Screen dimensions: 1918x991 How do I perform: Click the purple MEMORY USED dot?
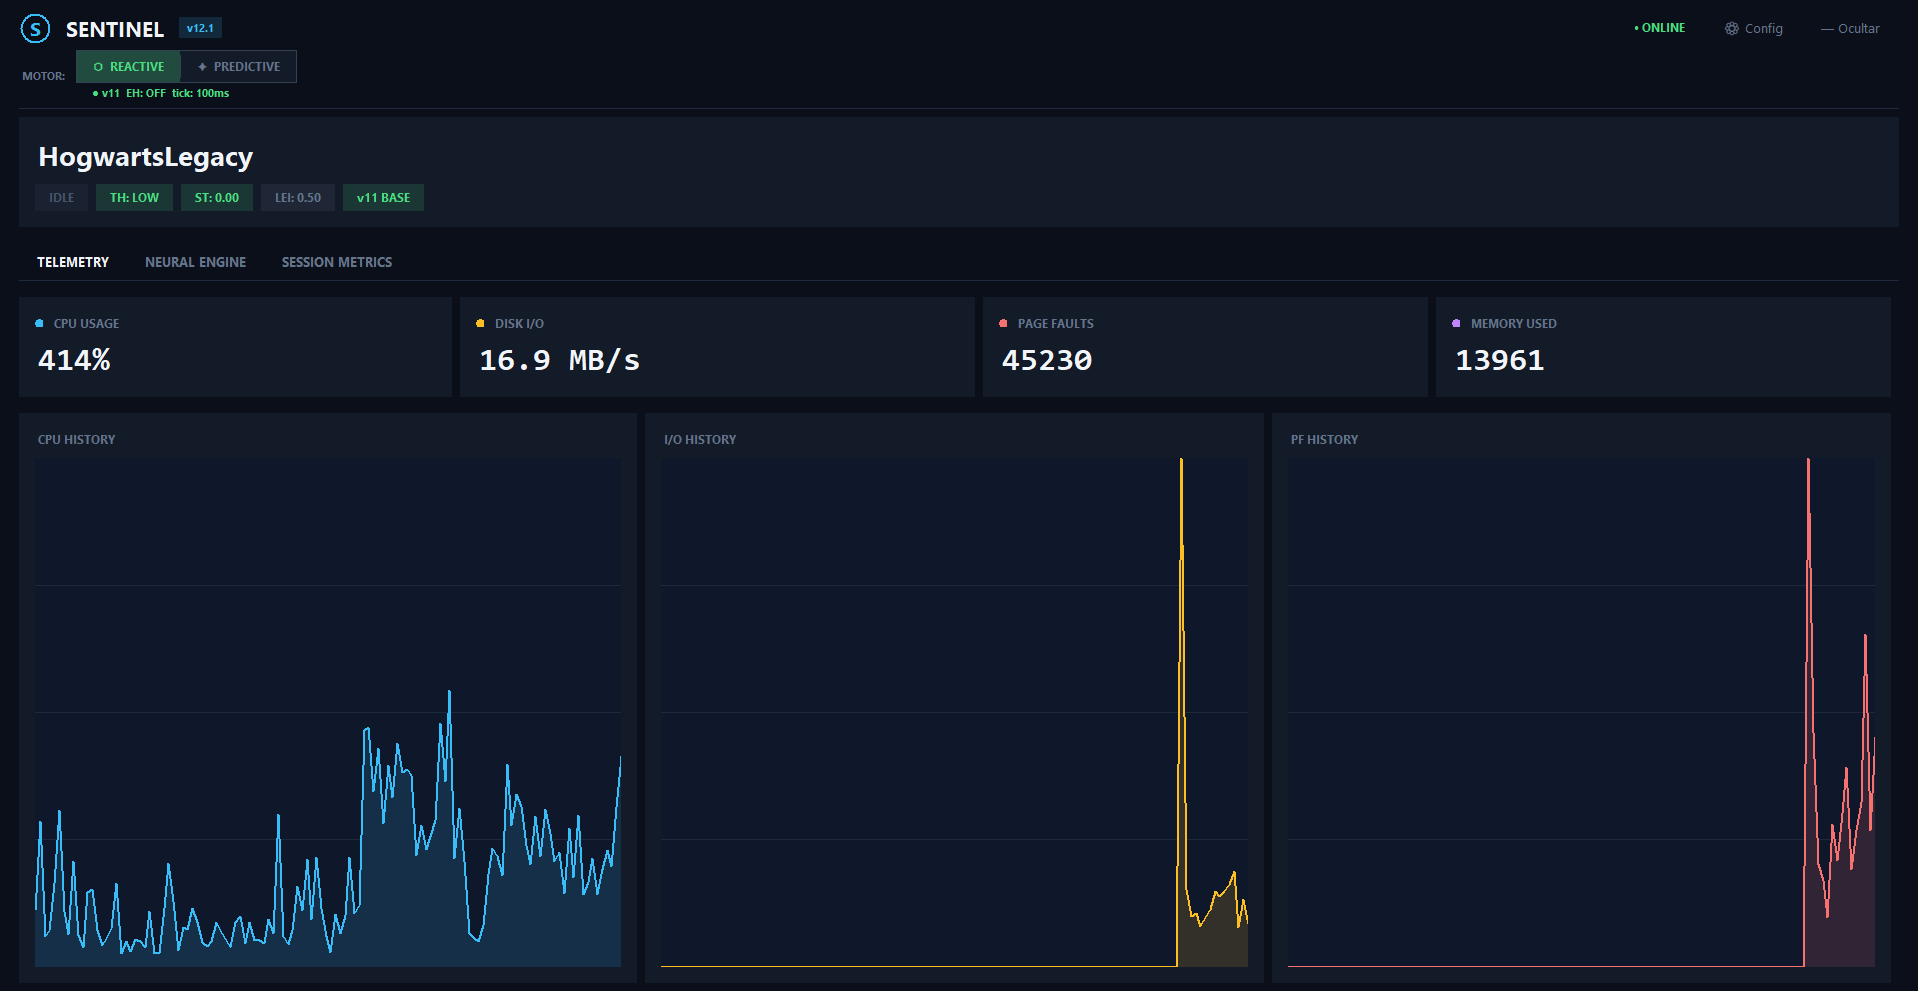click(1456, 323)
